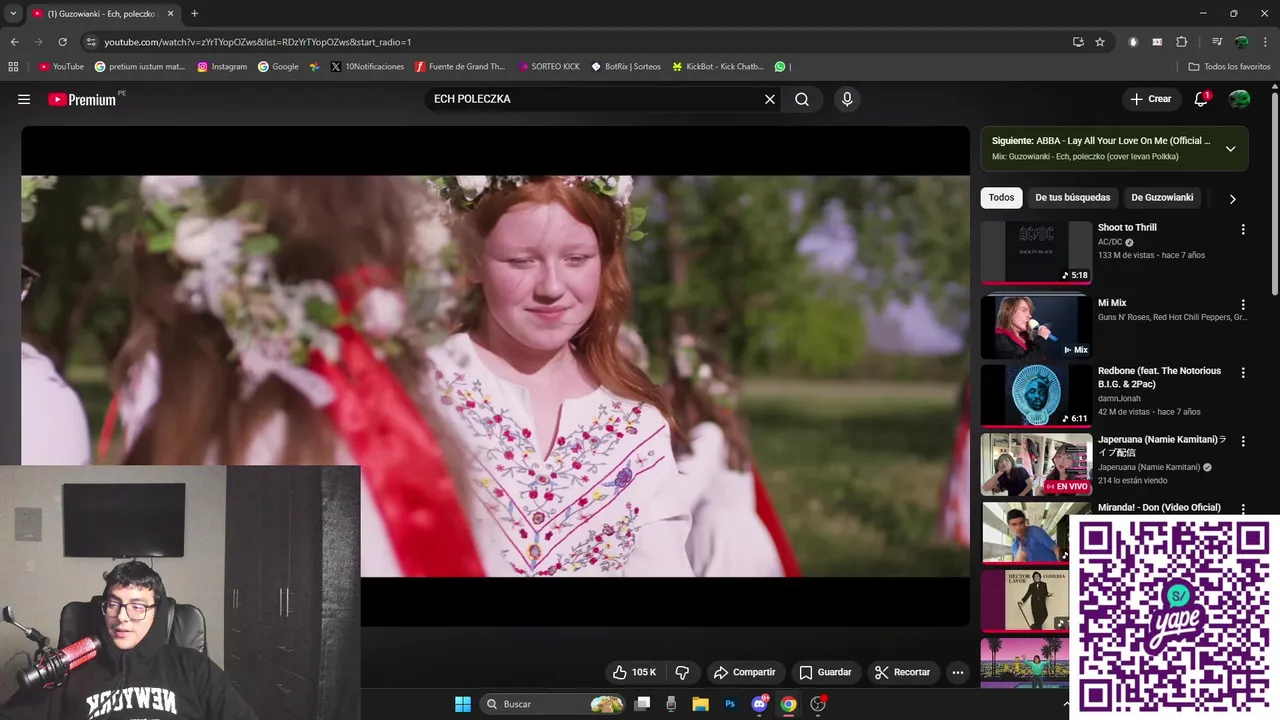Go back in browser history

[15, 42]
